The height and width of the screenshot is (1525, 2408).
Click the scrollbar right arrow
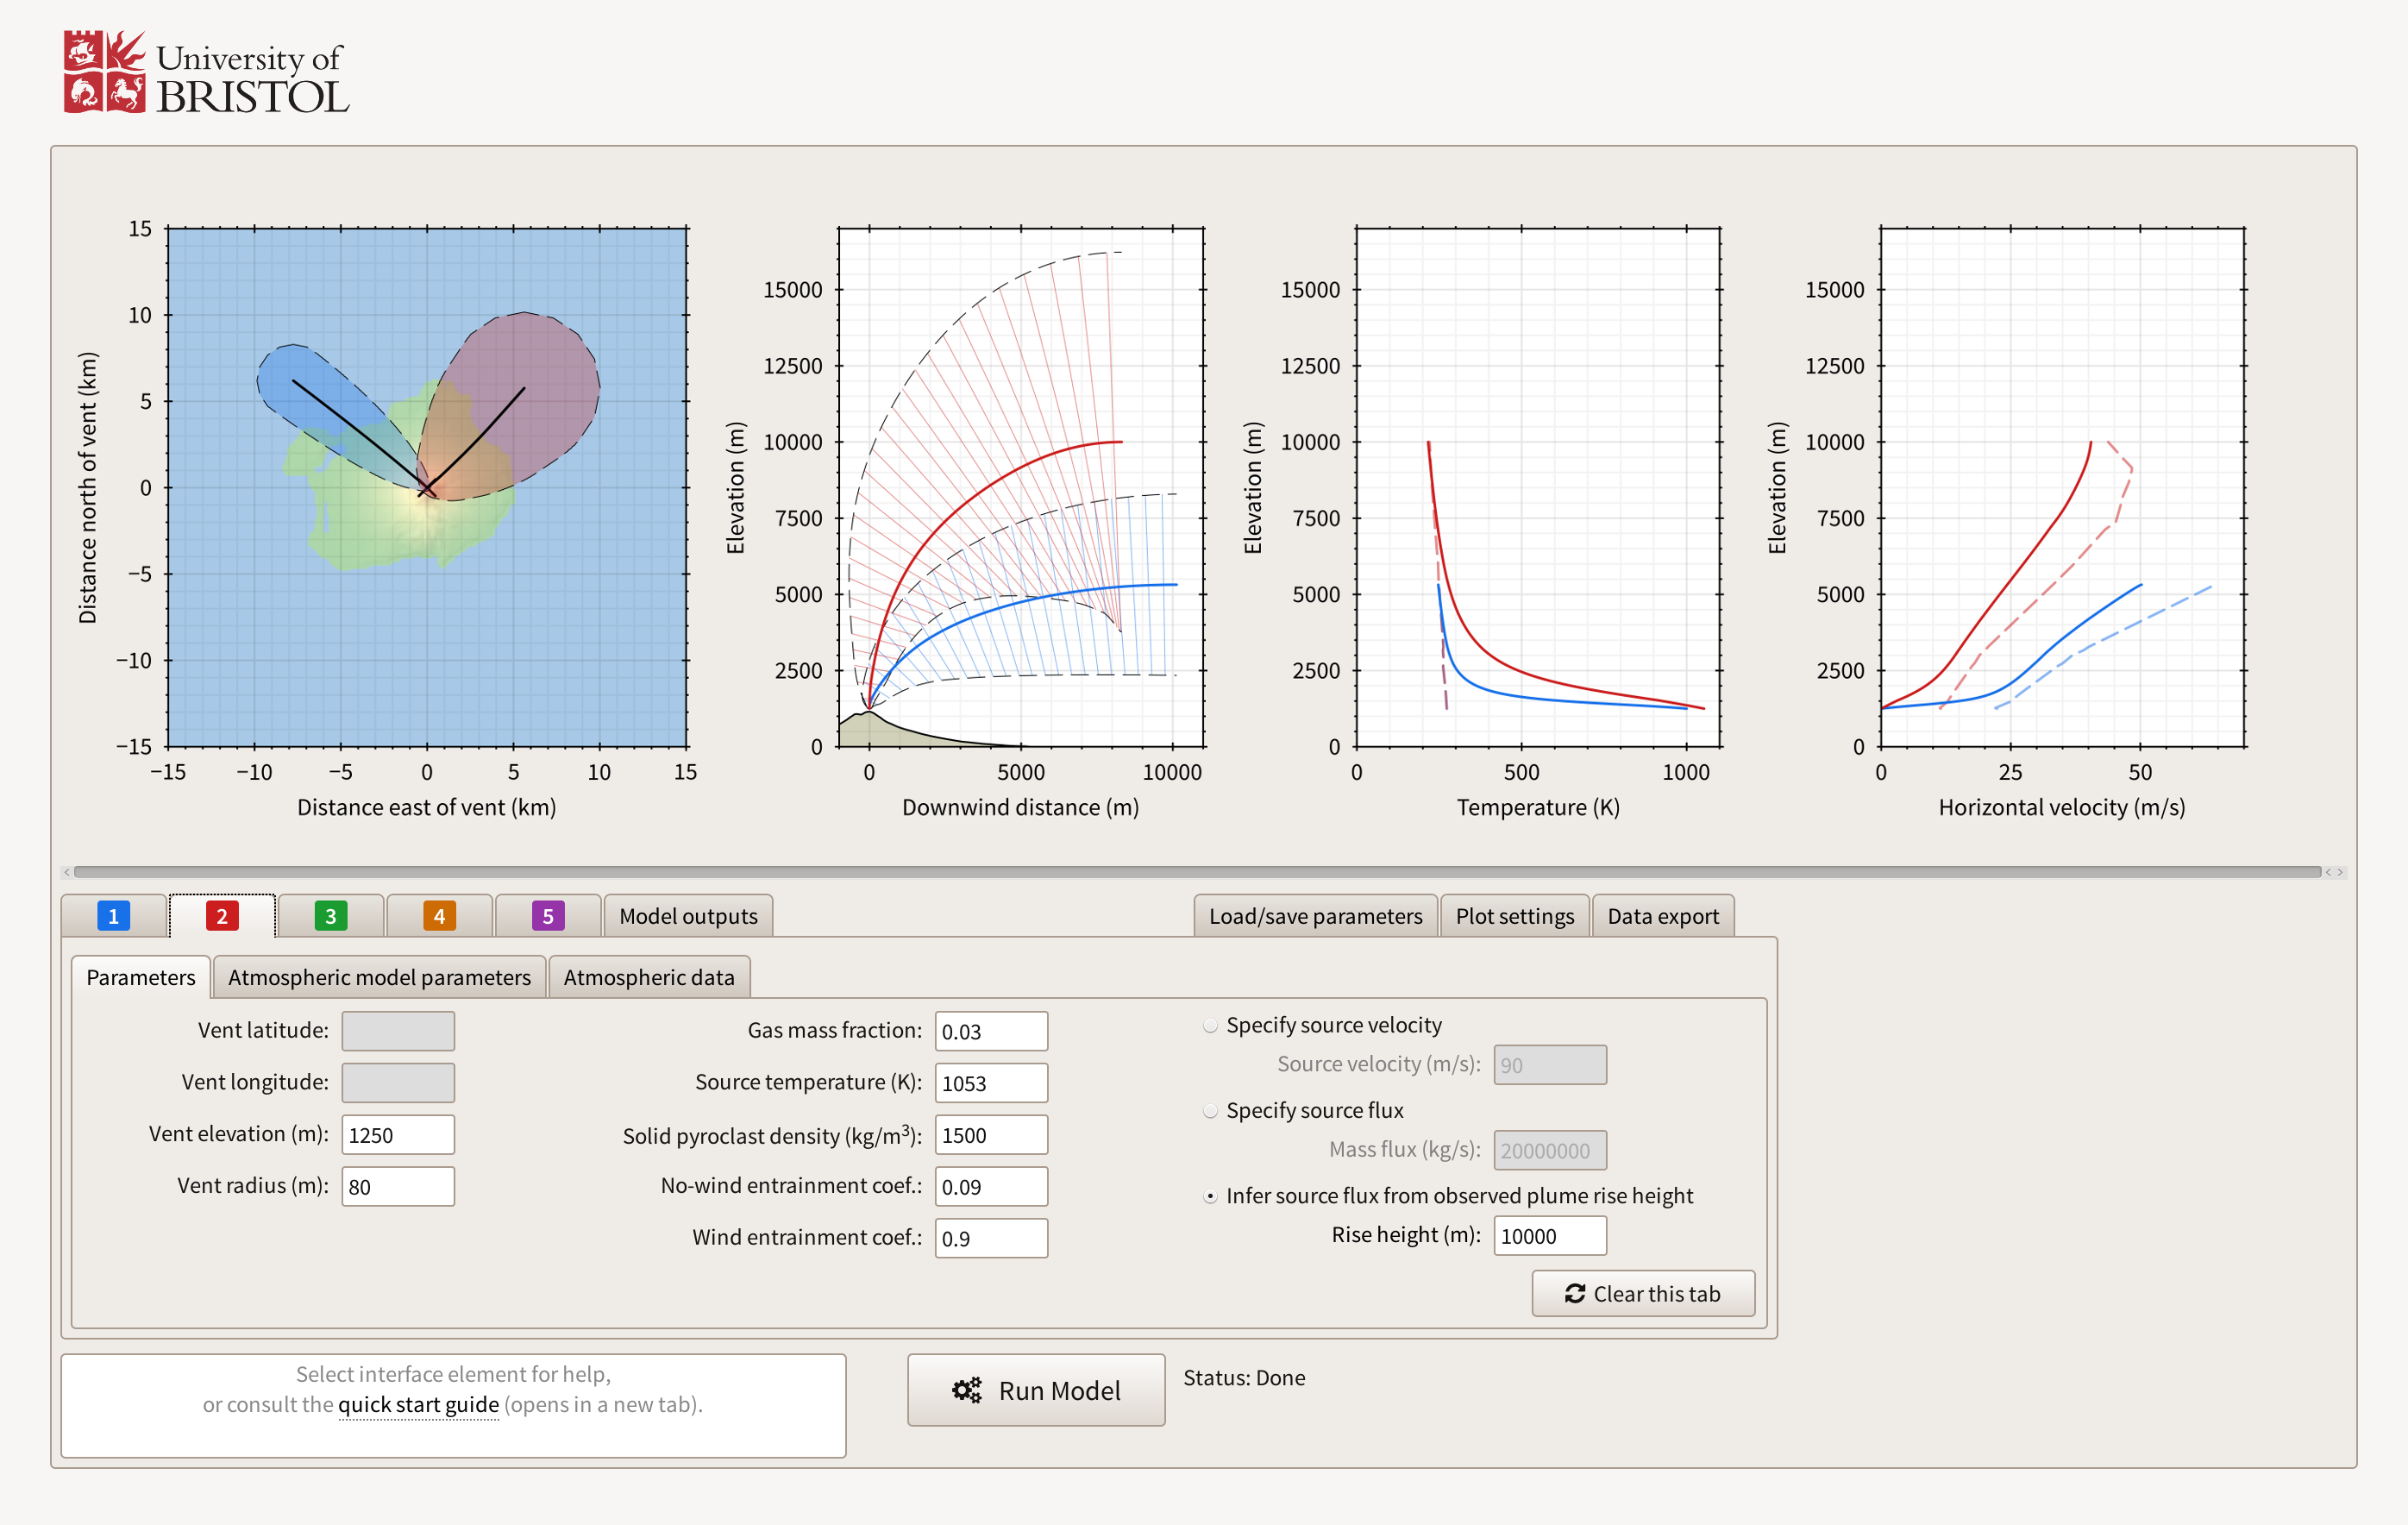[2340, 872]
